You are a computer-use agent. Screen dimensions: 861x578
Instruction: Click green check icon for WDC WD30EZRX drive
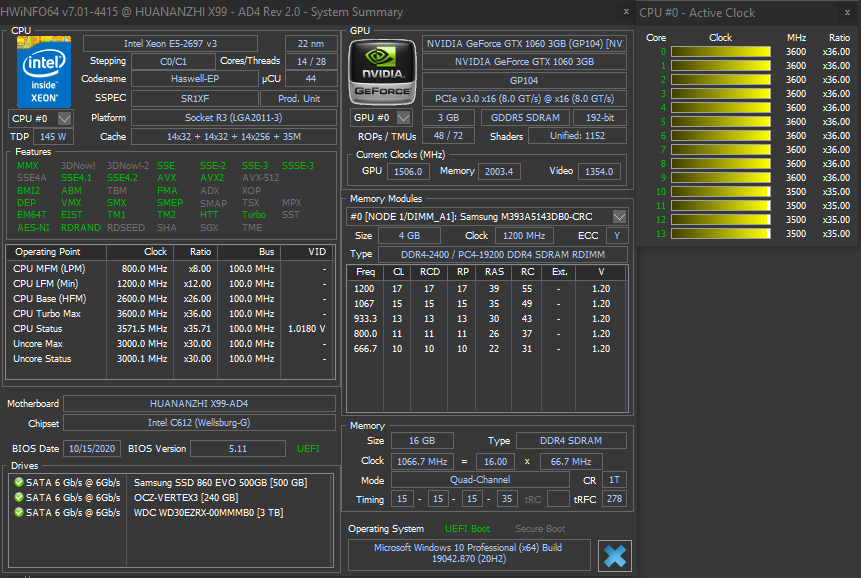pos(19,512)
